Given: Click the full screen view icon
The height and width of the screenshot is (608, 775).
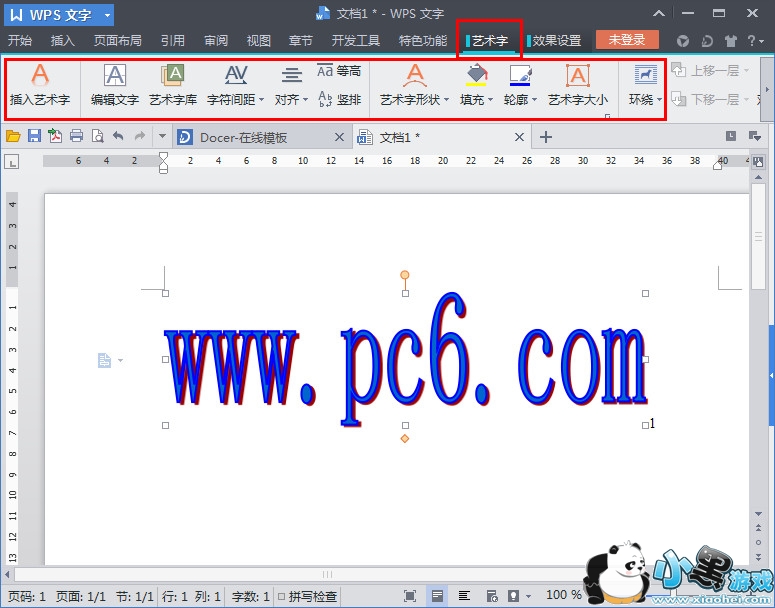Looking at the screenshot, I should [x=410, y=596].
